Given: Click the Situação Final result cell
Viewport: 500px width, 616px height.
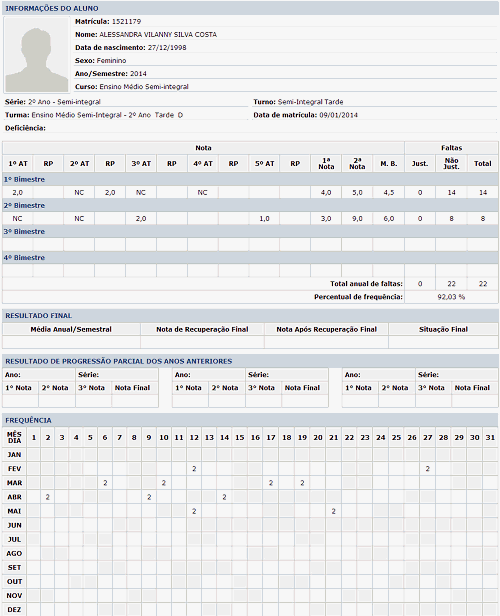Looking at the screenshot, I should point(443,342).
